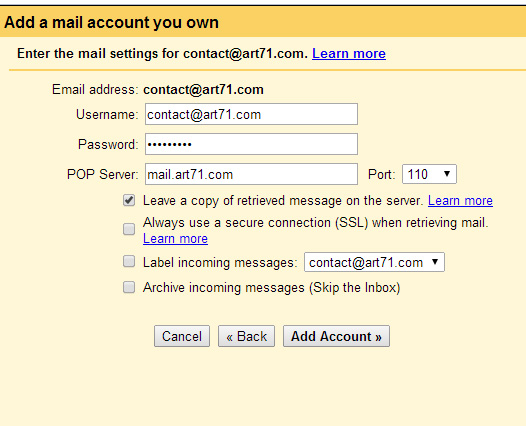Enable Archive incoming messages checkbox
This screenshot has height=426, width=526.
[129, 287]
